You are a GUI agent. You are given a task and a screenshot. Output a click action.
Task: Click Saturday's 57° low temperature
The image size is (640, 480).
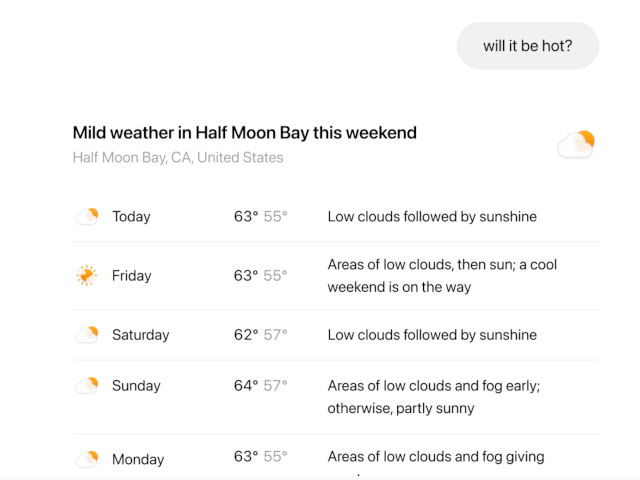(x=276, y=335)
